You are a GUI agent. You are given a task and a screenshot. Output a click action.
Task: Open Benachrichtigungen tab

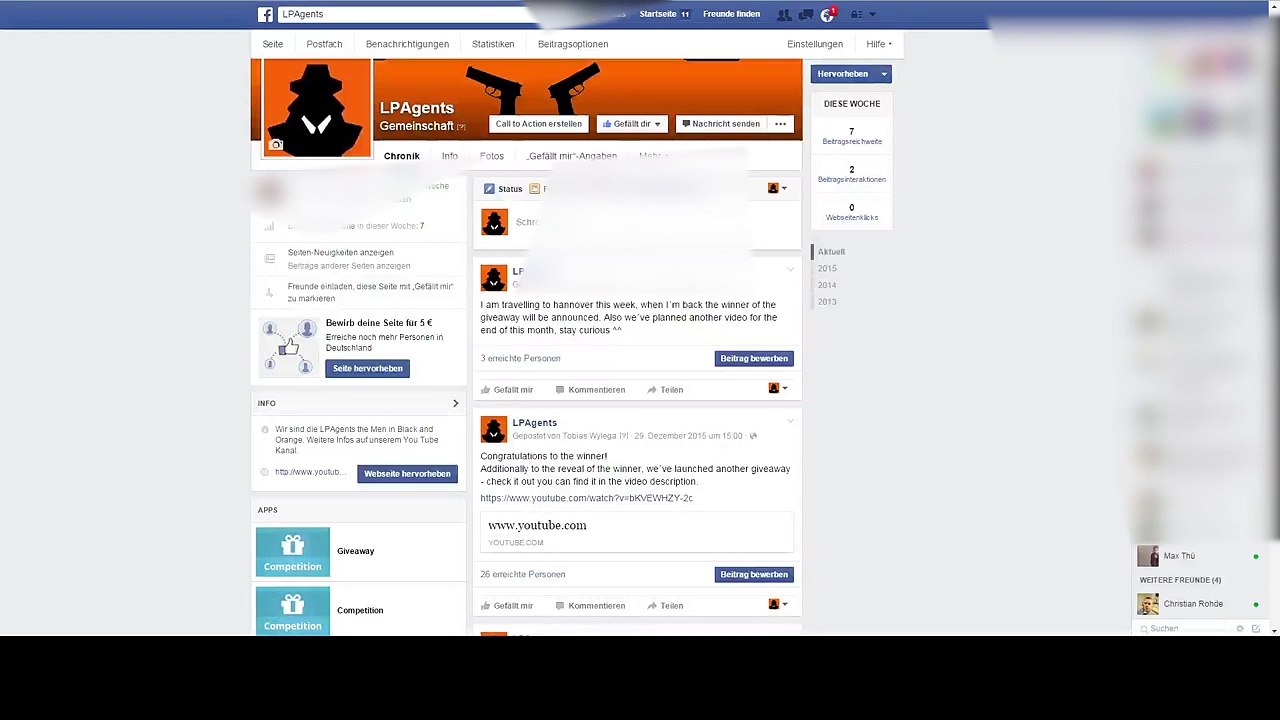coord(407,44)
